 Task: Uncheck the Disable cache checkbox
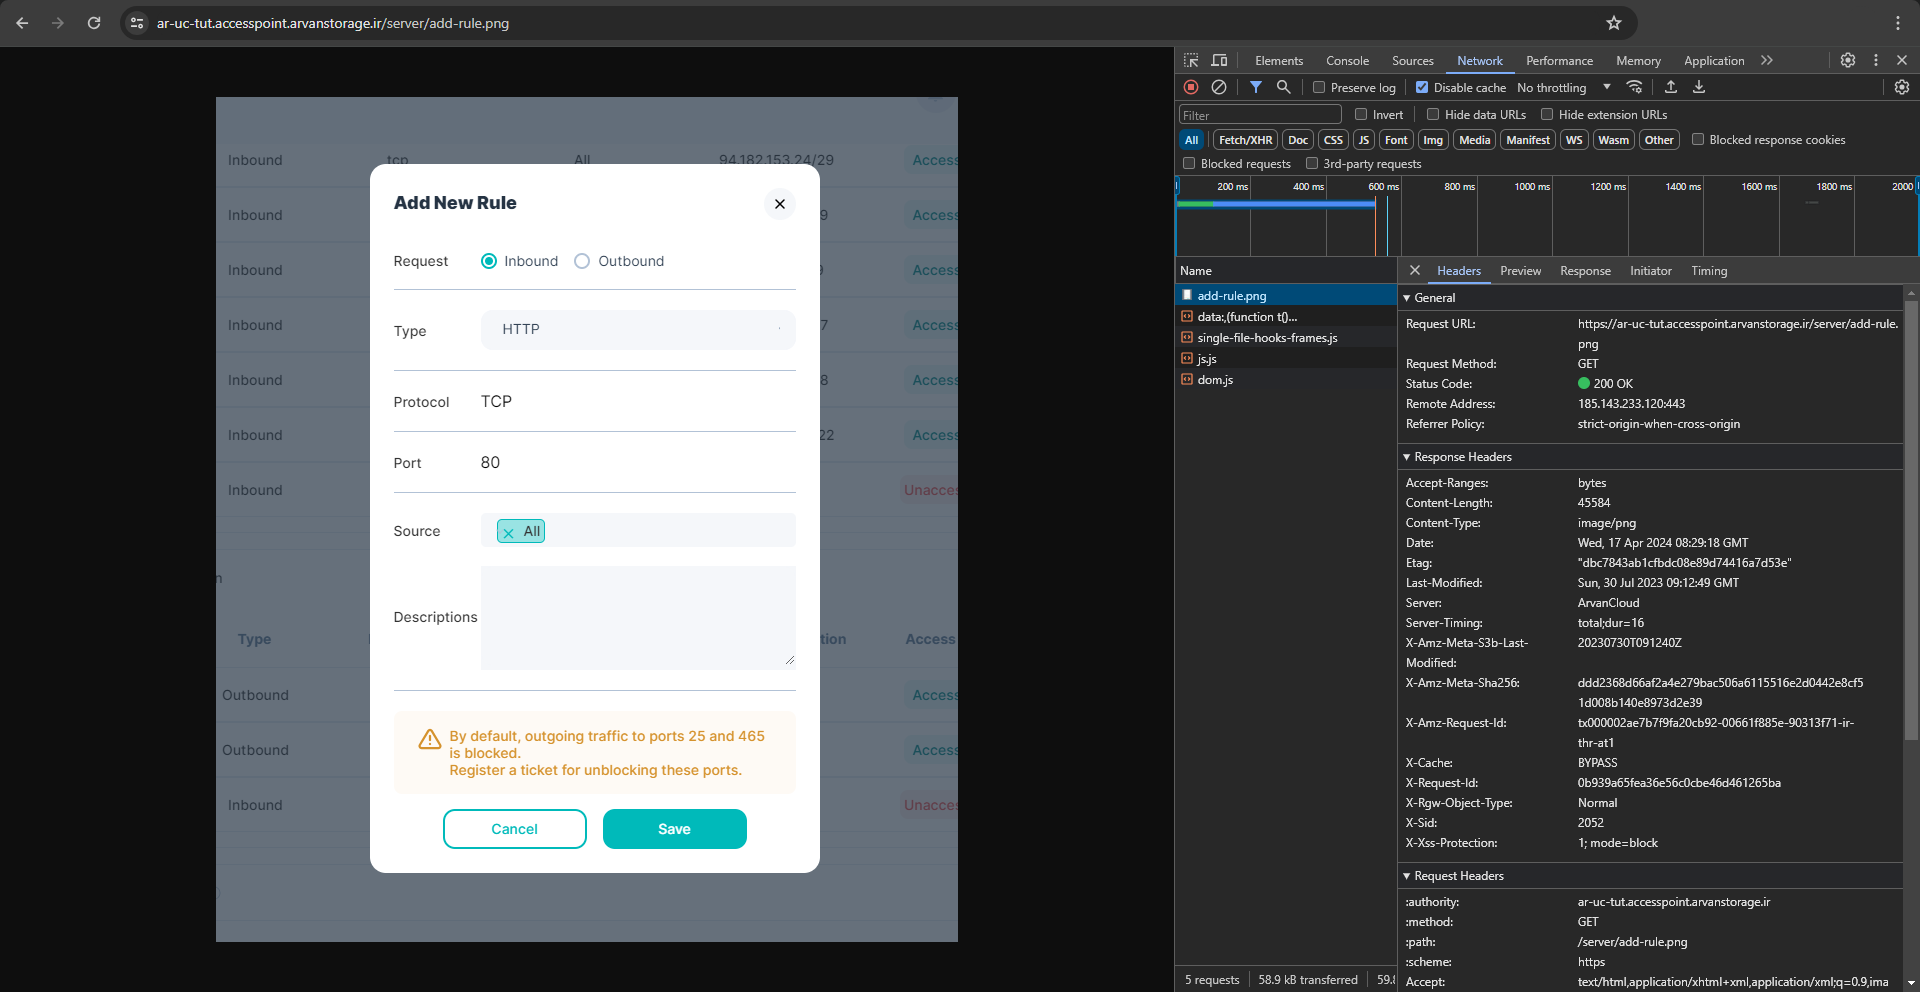coord(1422,87)
